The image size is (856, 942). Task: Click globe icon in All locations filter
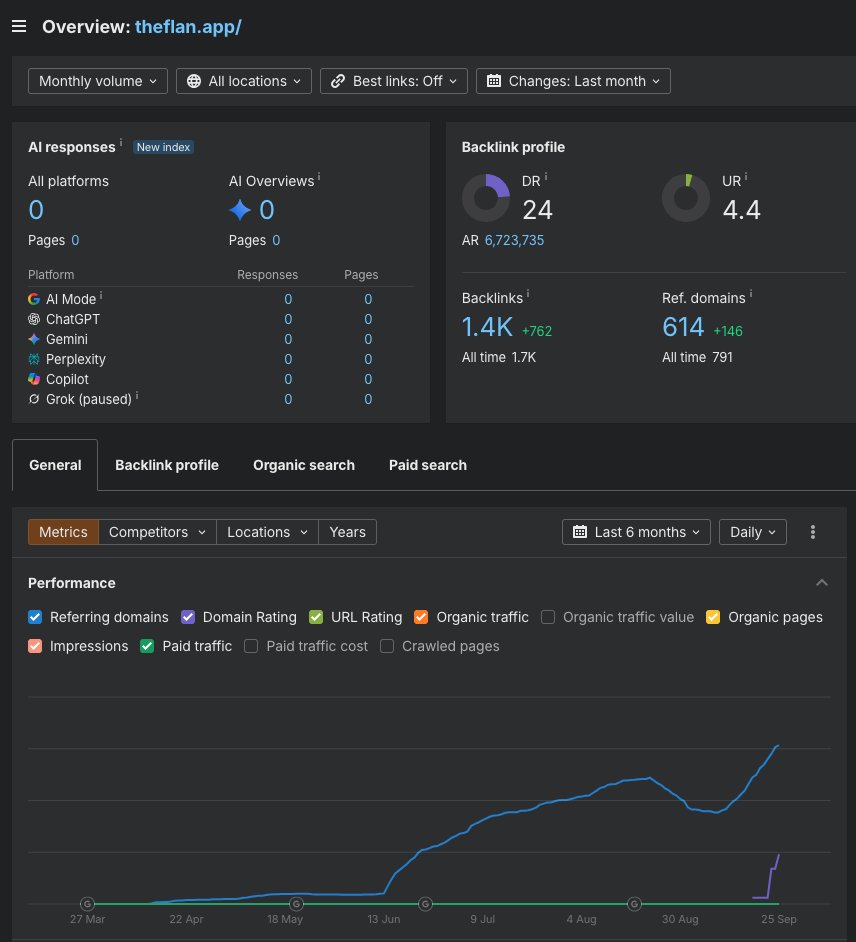[x=193, y=81]
